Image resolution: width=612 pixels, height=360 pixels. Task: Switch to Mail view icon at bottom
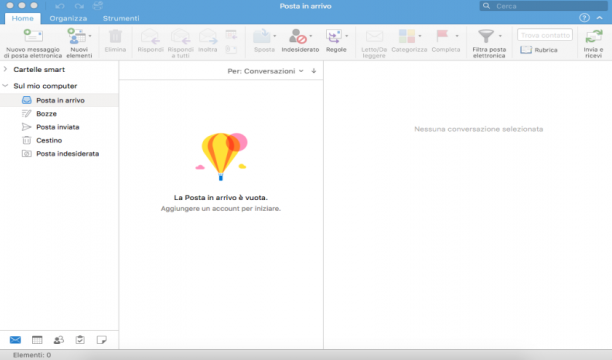pos(15,340)
